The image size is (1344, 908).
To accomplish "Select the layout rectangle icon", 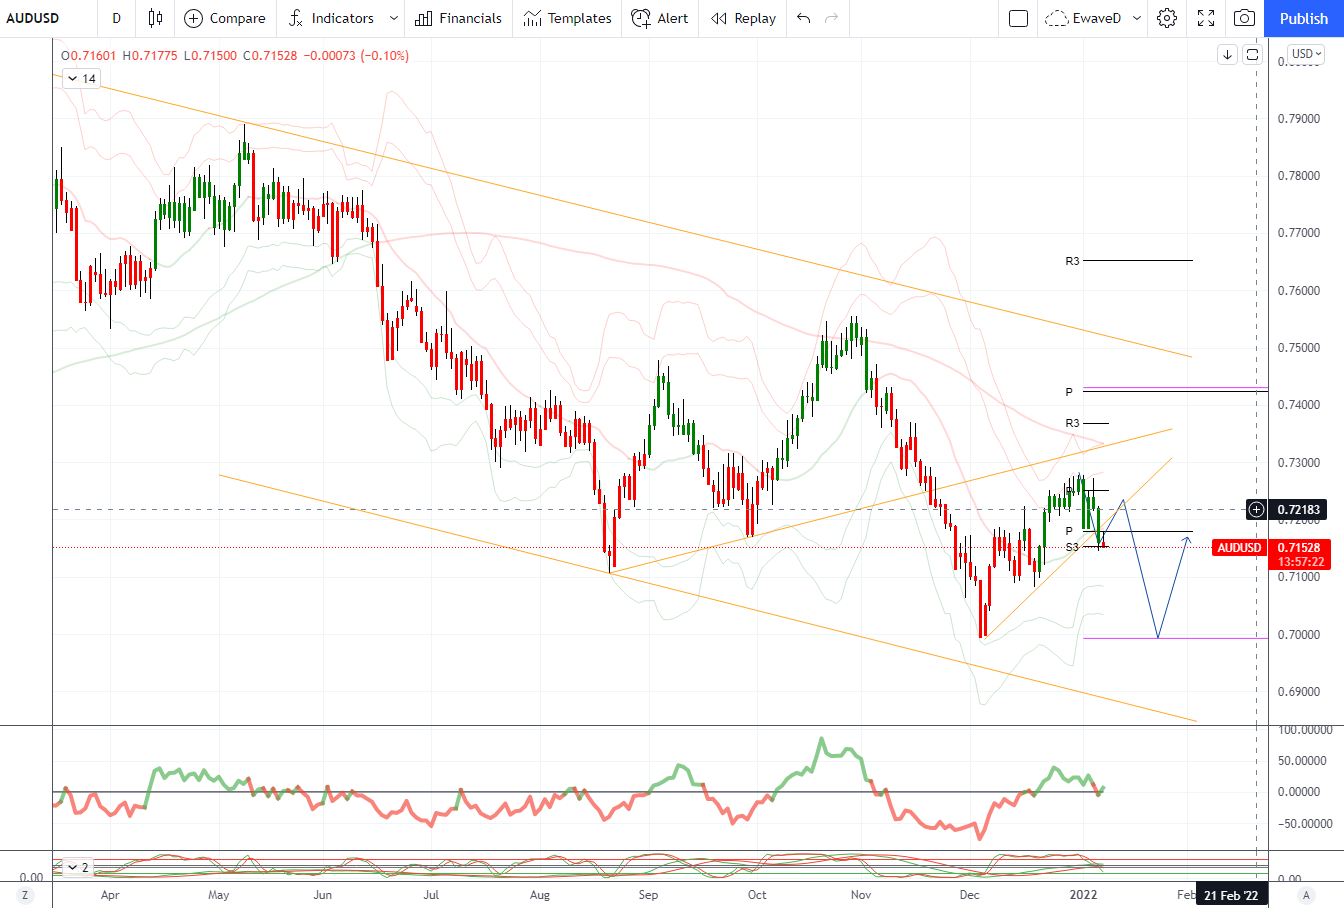I will (1019, 18).
